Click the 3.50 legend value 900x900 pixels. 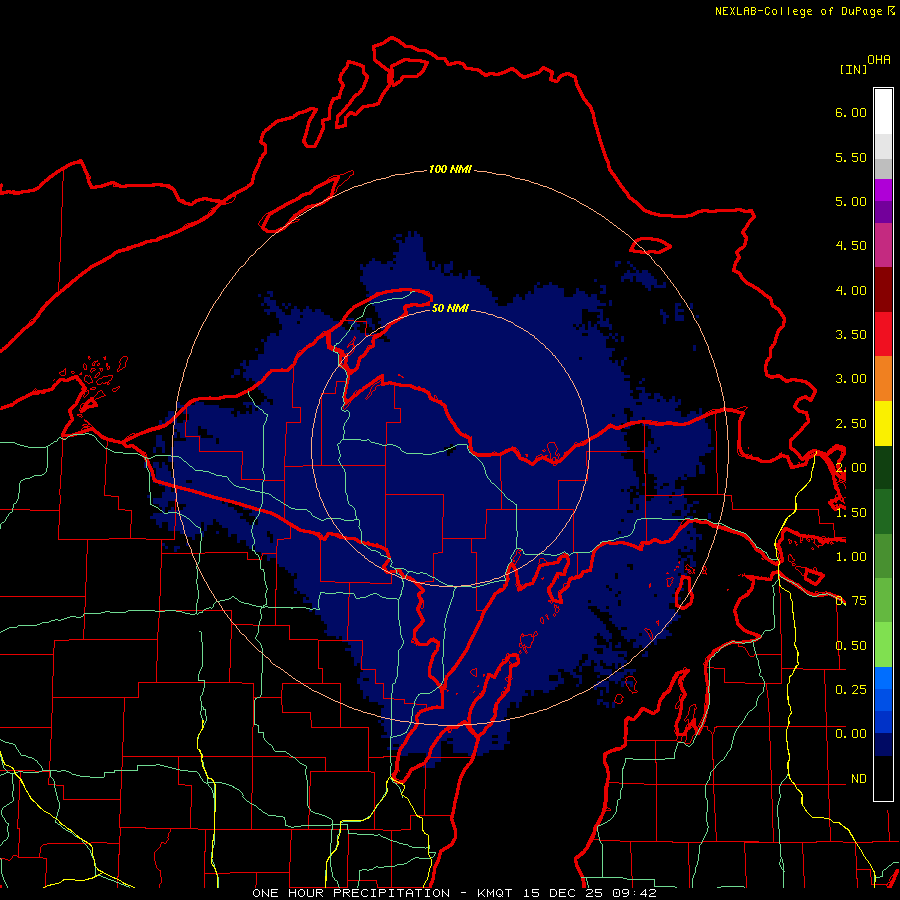point(851,334)
